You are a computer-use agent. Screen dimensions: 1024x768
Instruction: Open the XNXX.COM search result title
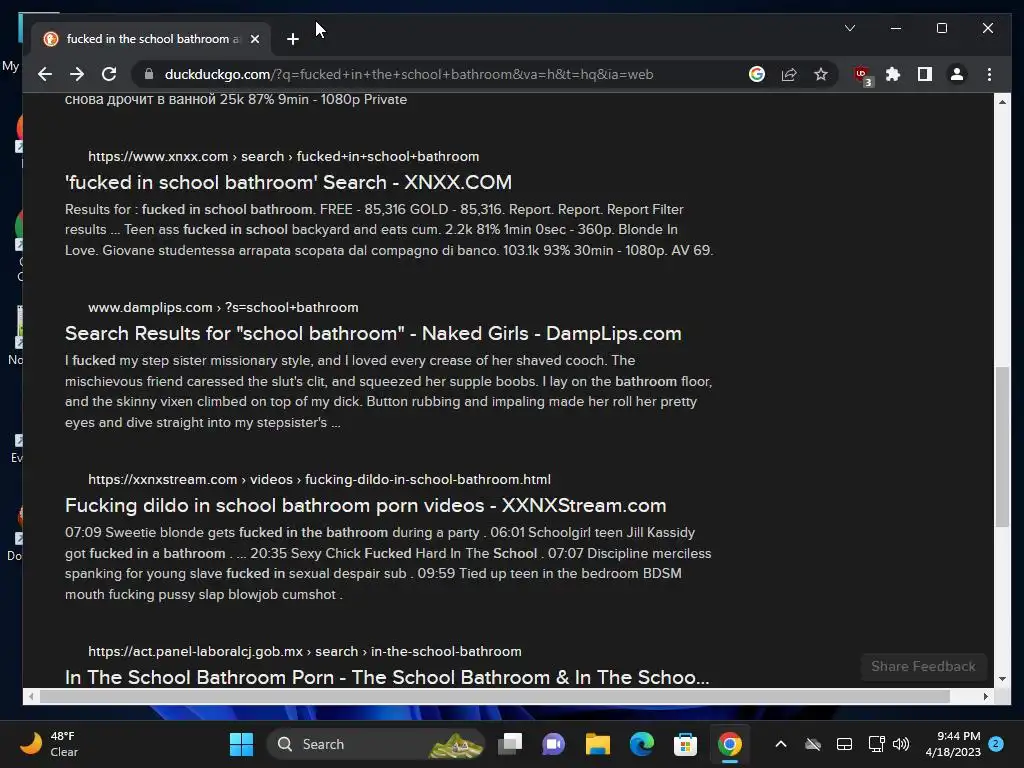coord(288,182)
